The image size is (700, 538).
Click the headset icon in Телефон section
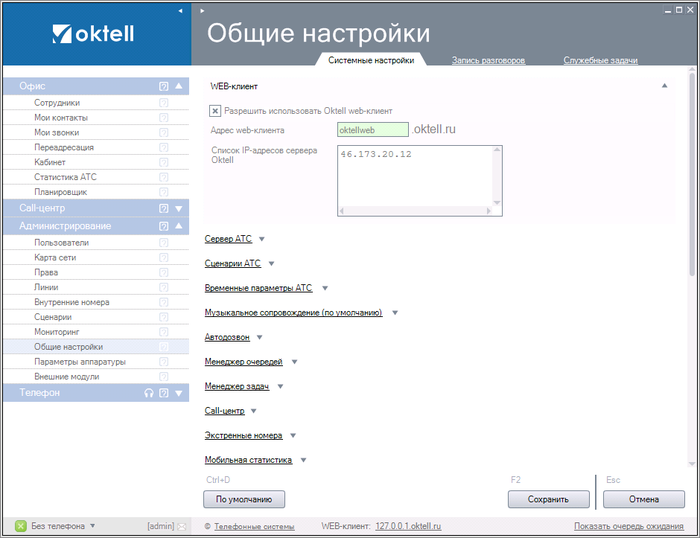[149, 393]
